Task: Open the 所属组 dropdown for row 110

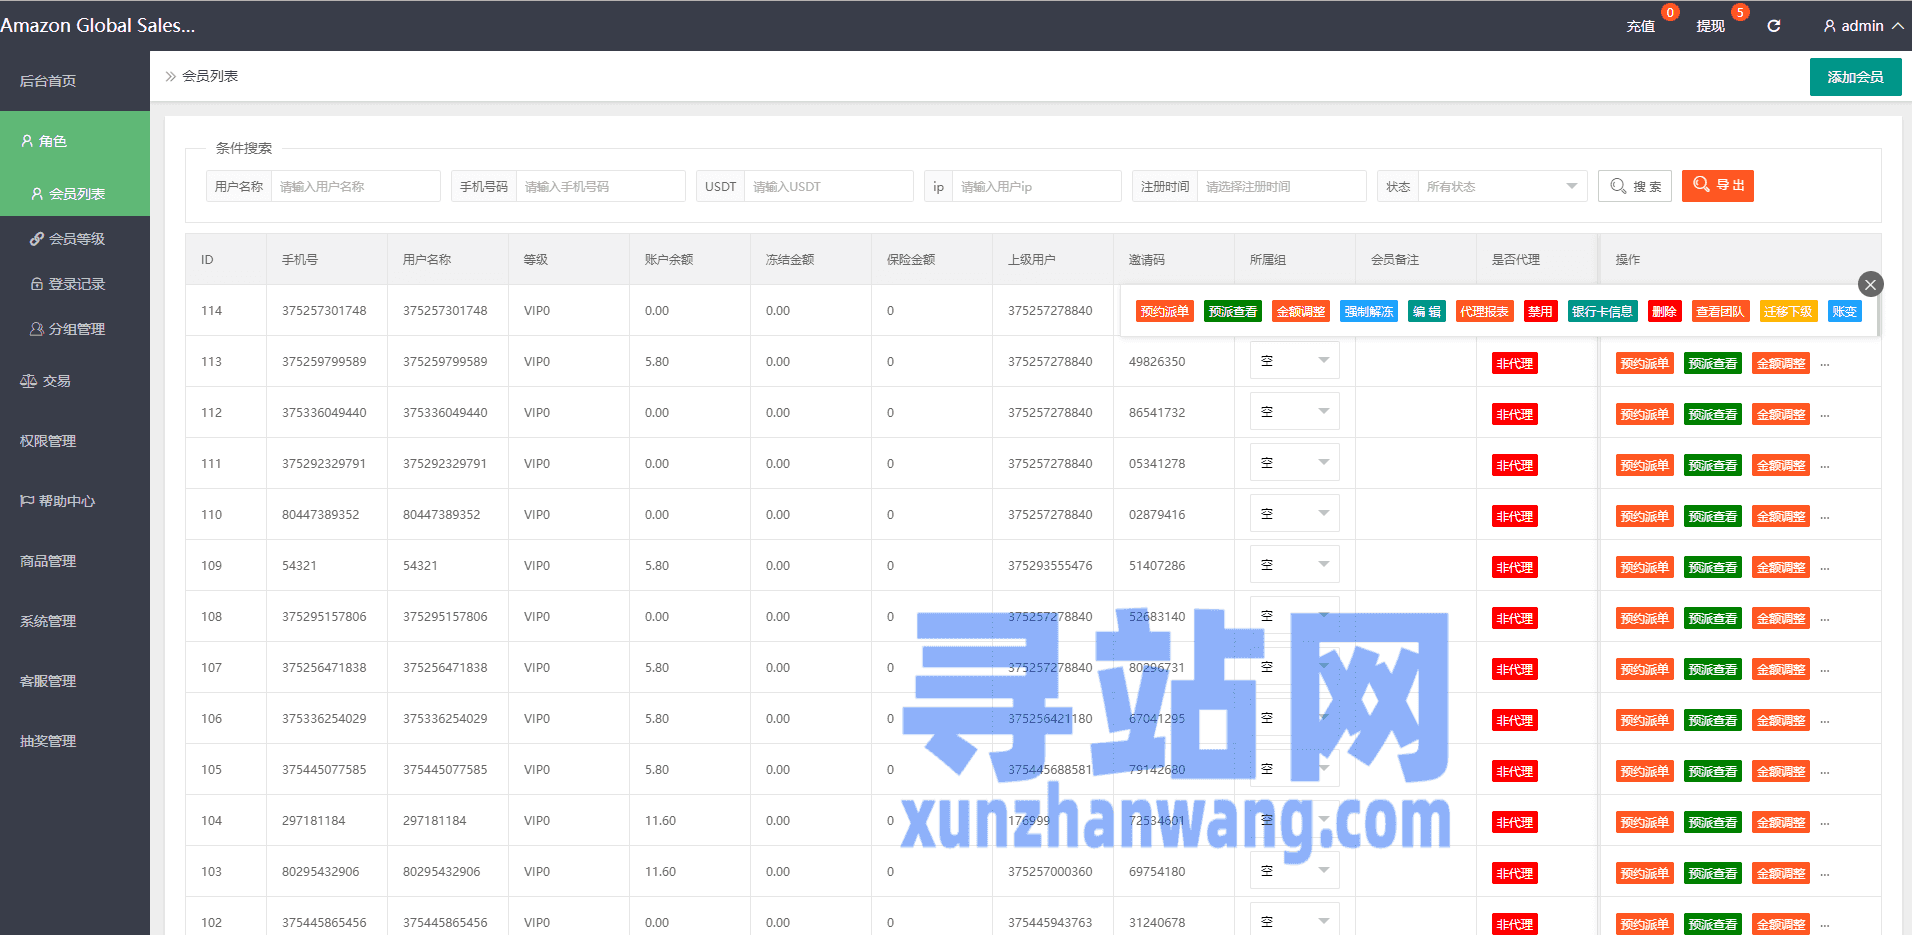Action: point(1294,513)
